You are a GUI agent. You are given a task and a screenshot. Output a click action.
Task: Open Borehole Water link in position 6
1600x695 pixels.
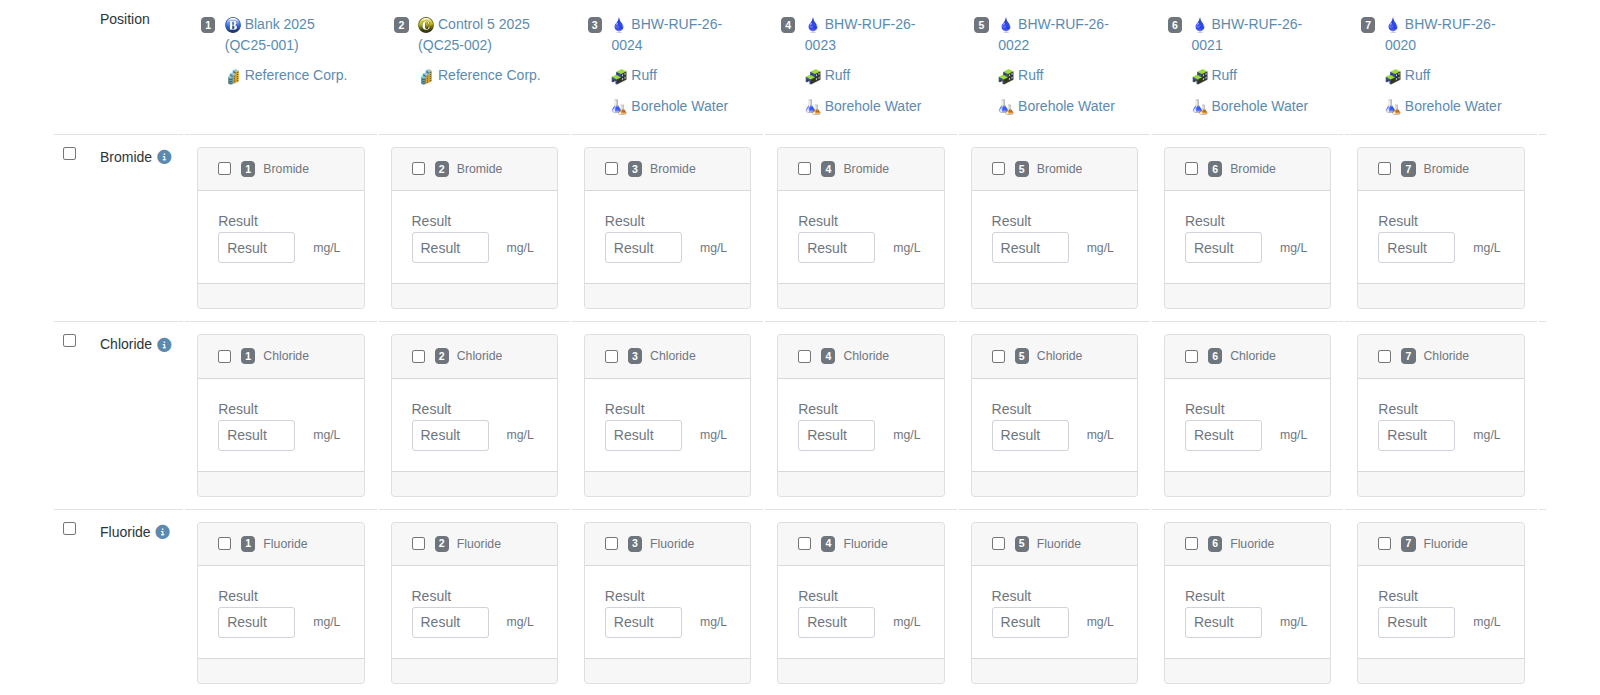1259,106
